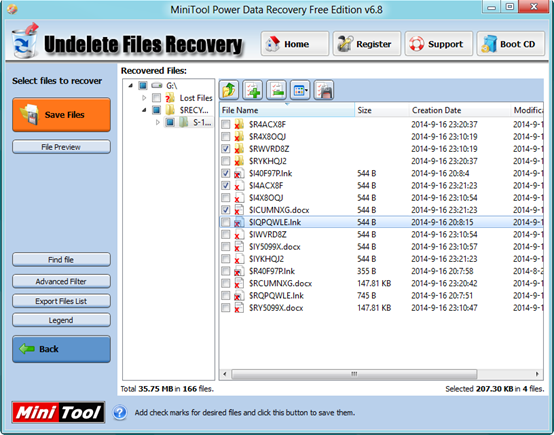The width and height of the screenshot is (554, 435).
Task: Click the 355 B size cell
Action: pos(366,271)
